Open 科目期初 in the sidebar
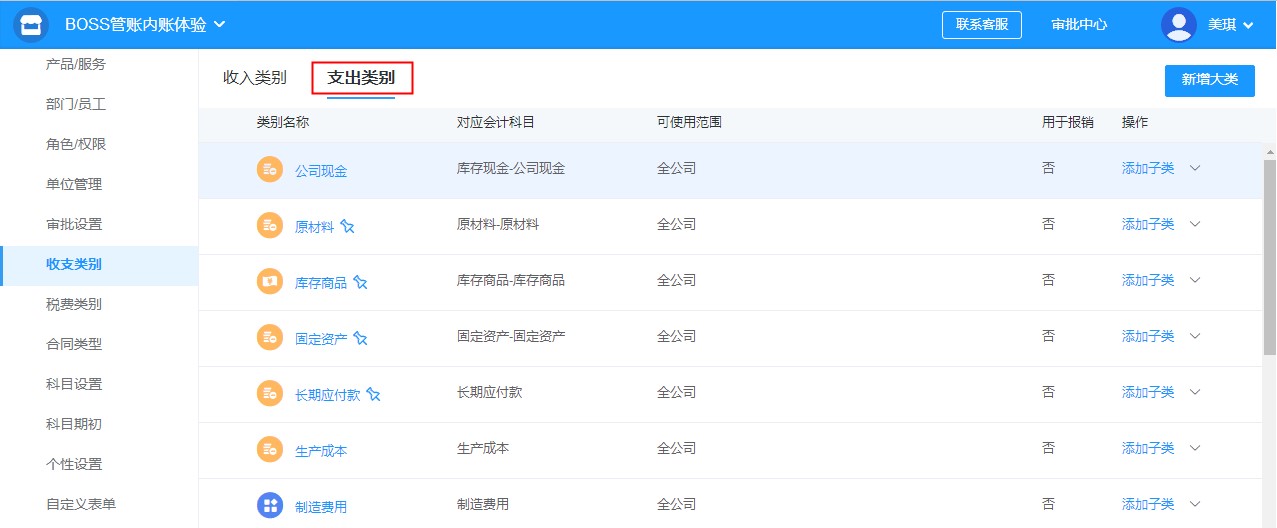Screen dimensions: 1277x528 point(74,424)
